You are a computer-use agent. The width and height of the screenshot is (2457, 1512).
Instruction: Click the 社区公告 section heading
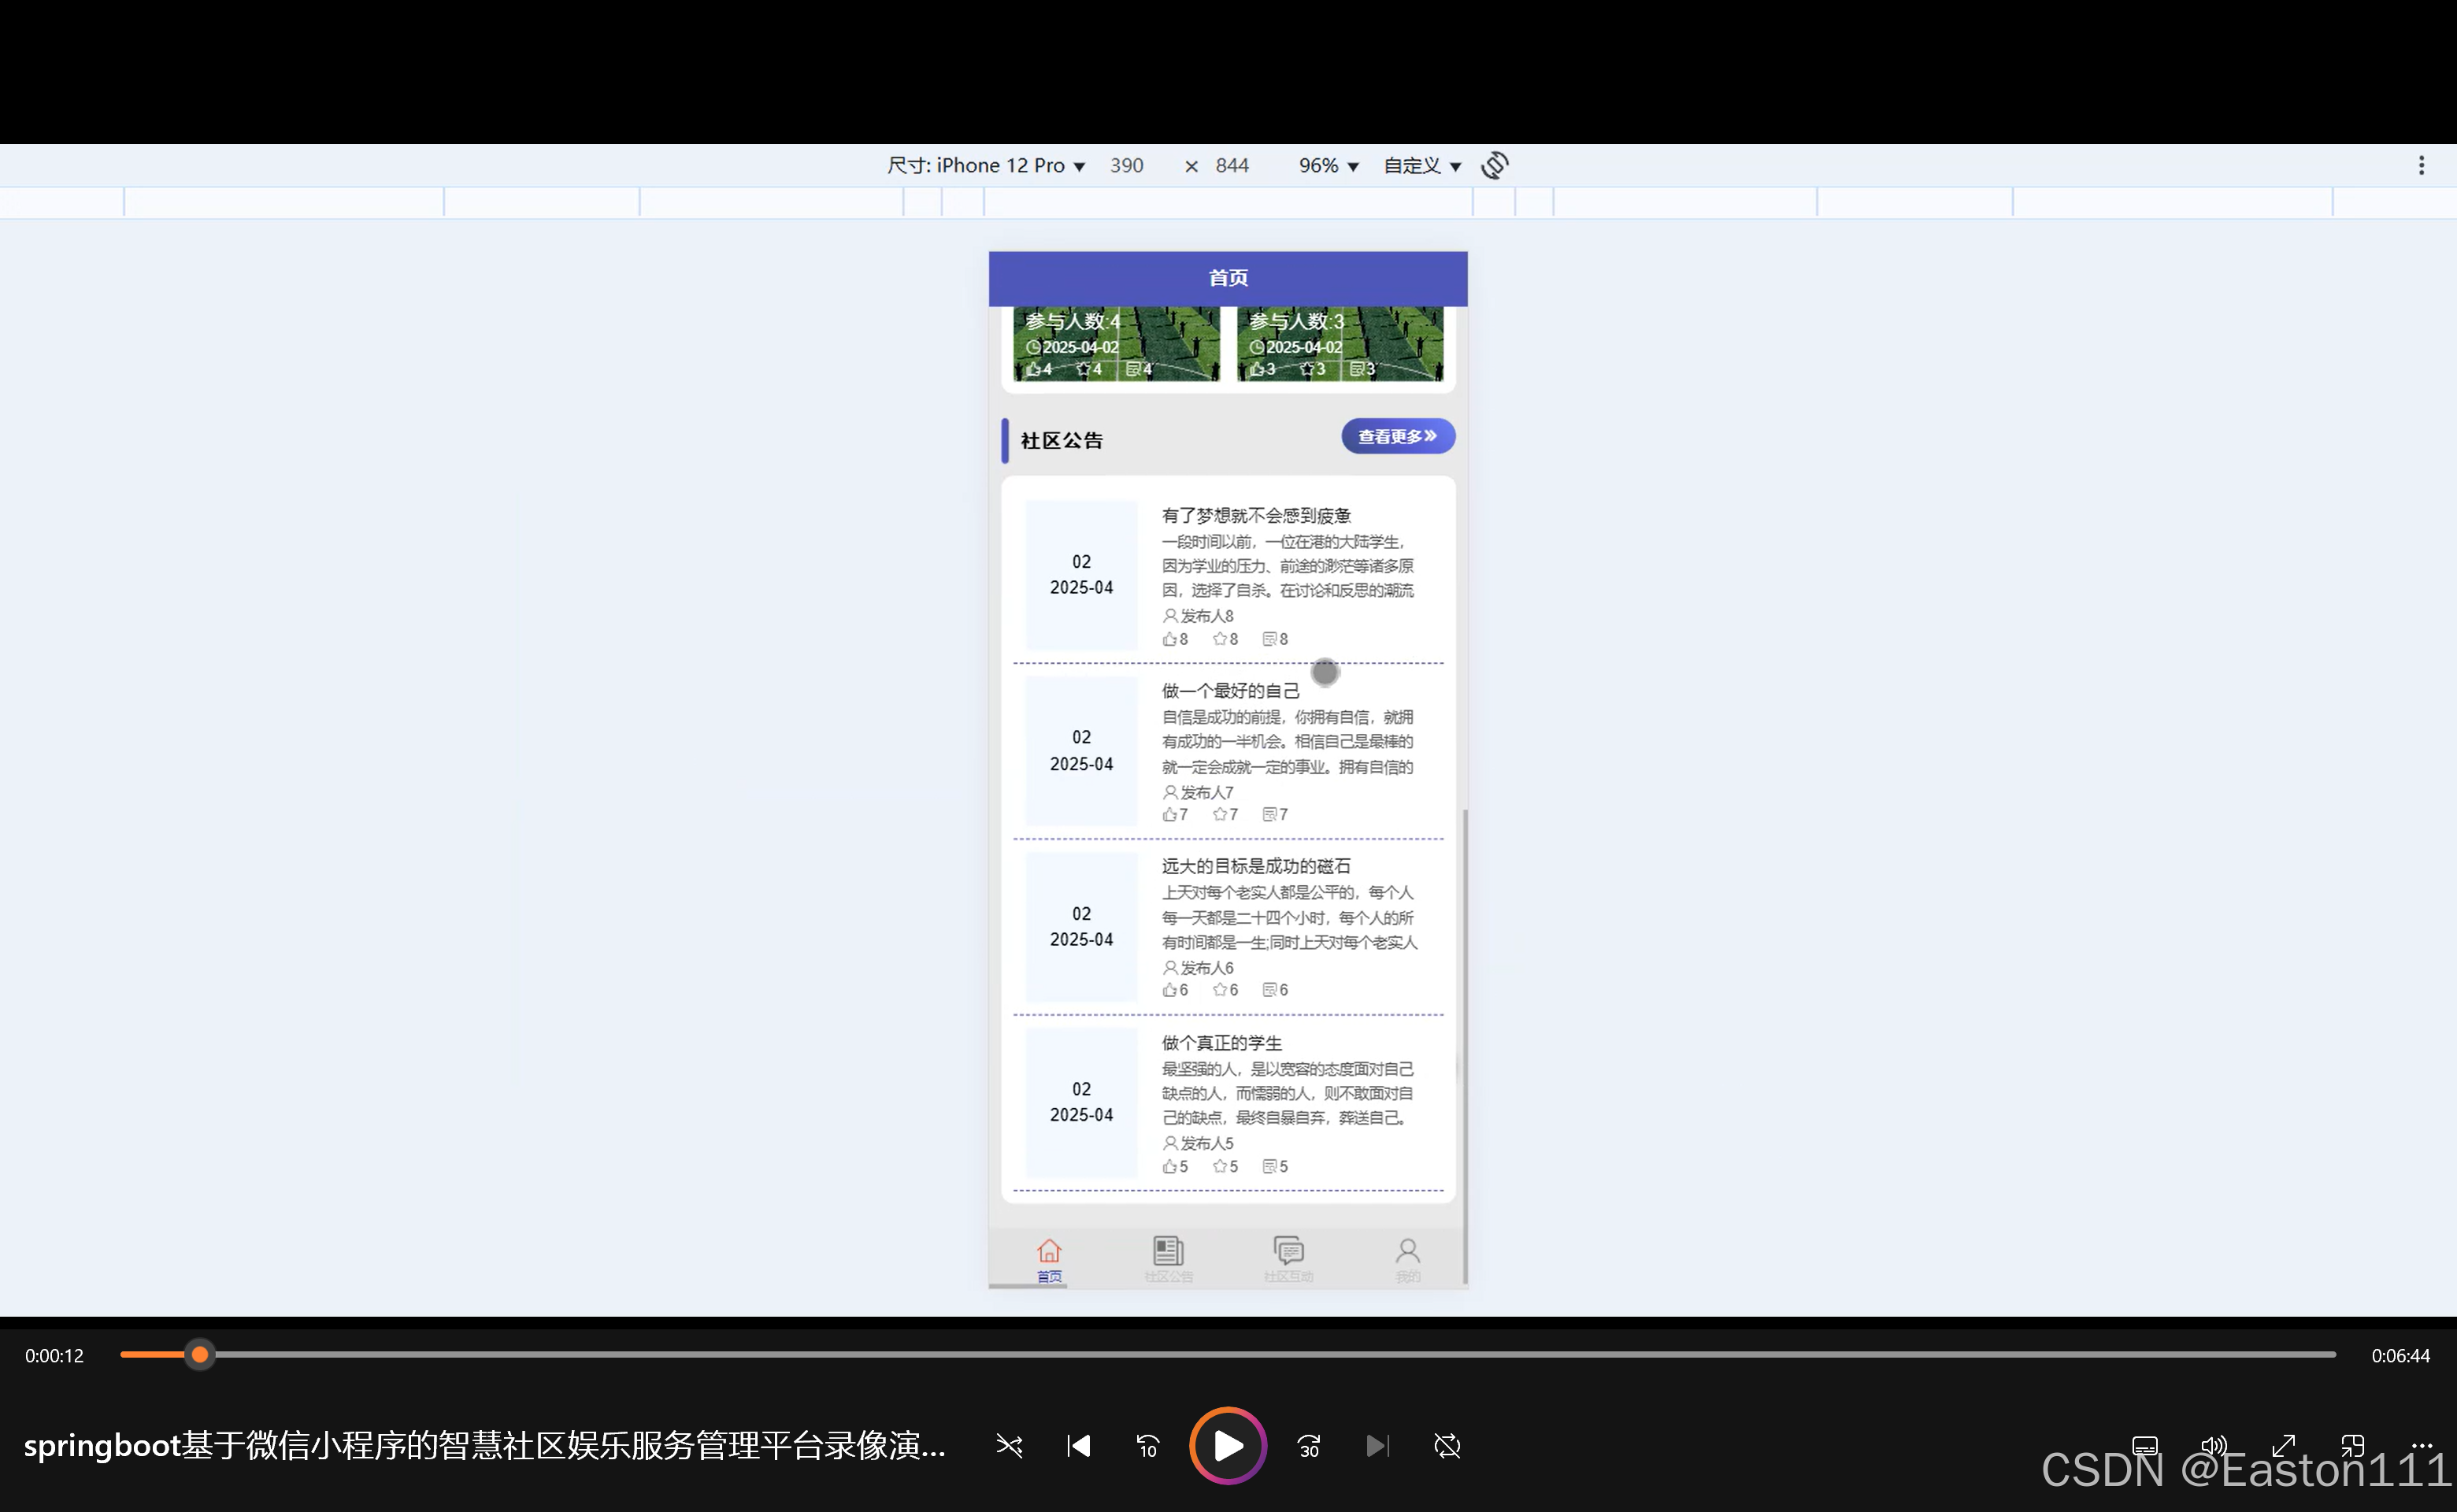pos(1061,440)
